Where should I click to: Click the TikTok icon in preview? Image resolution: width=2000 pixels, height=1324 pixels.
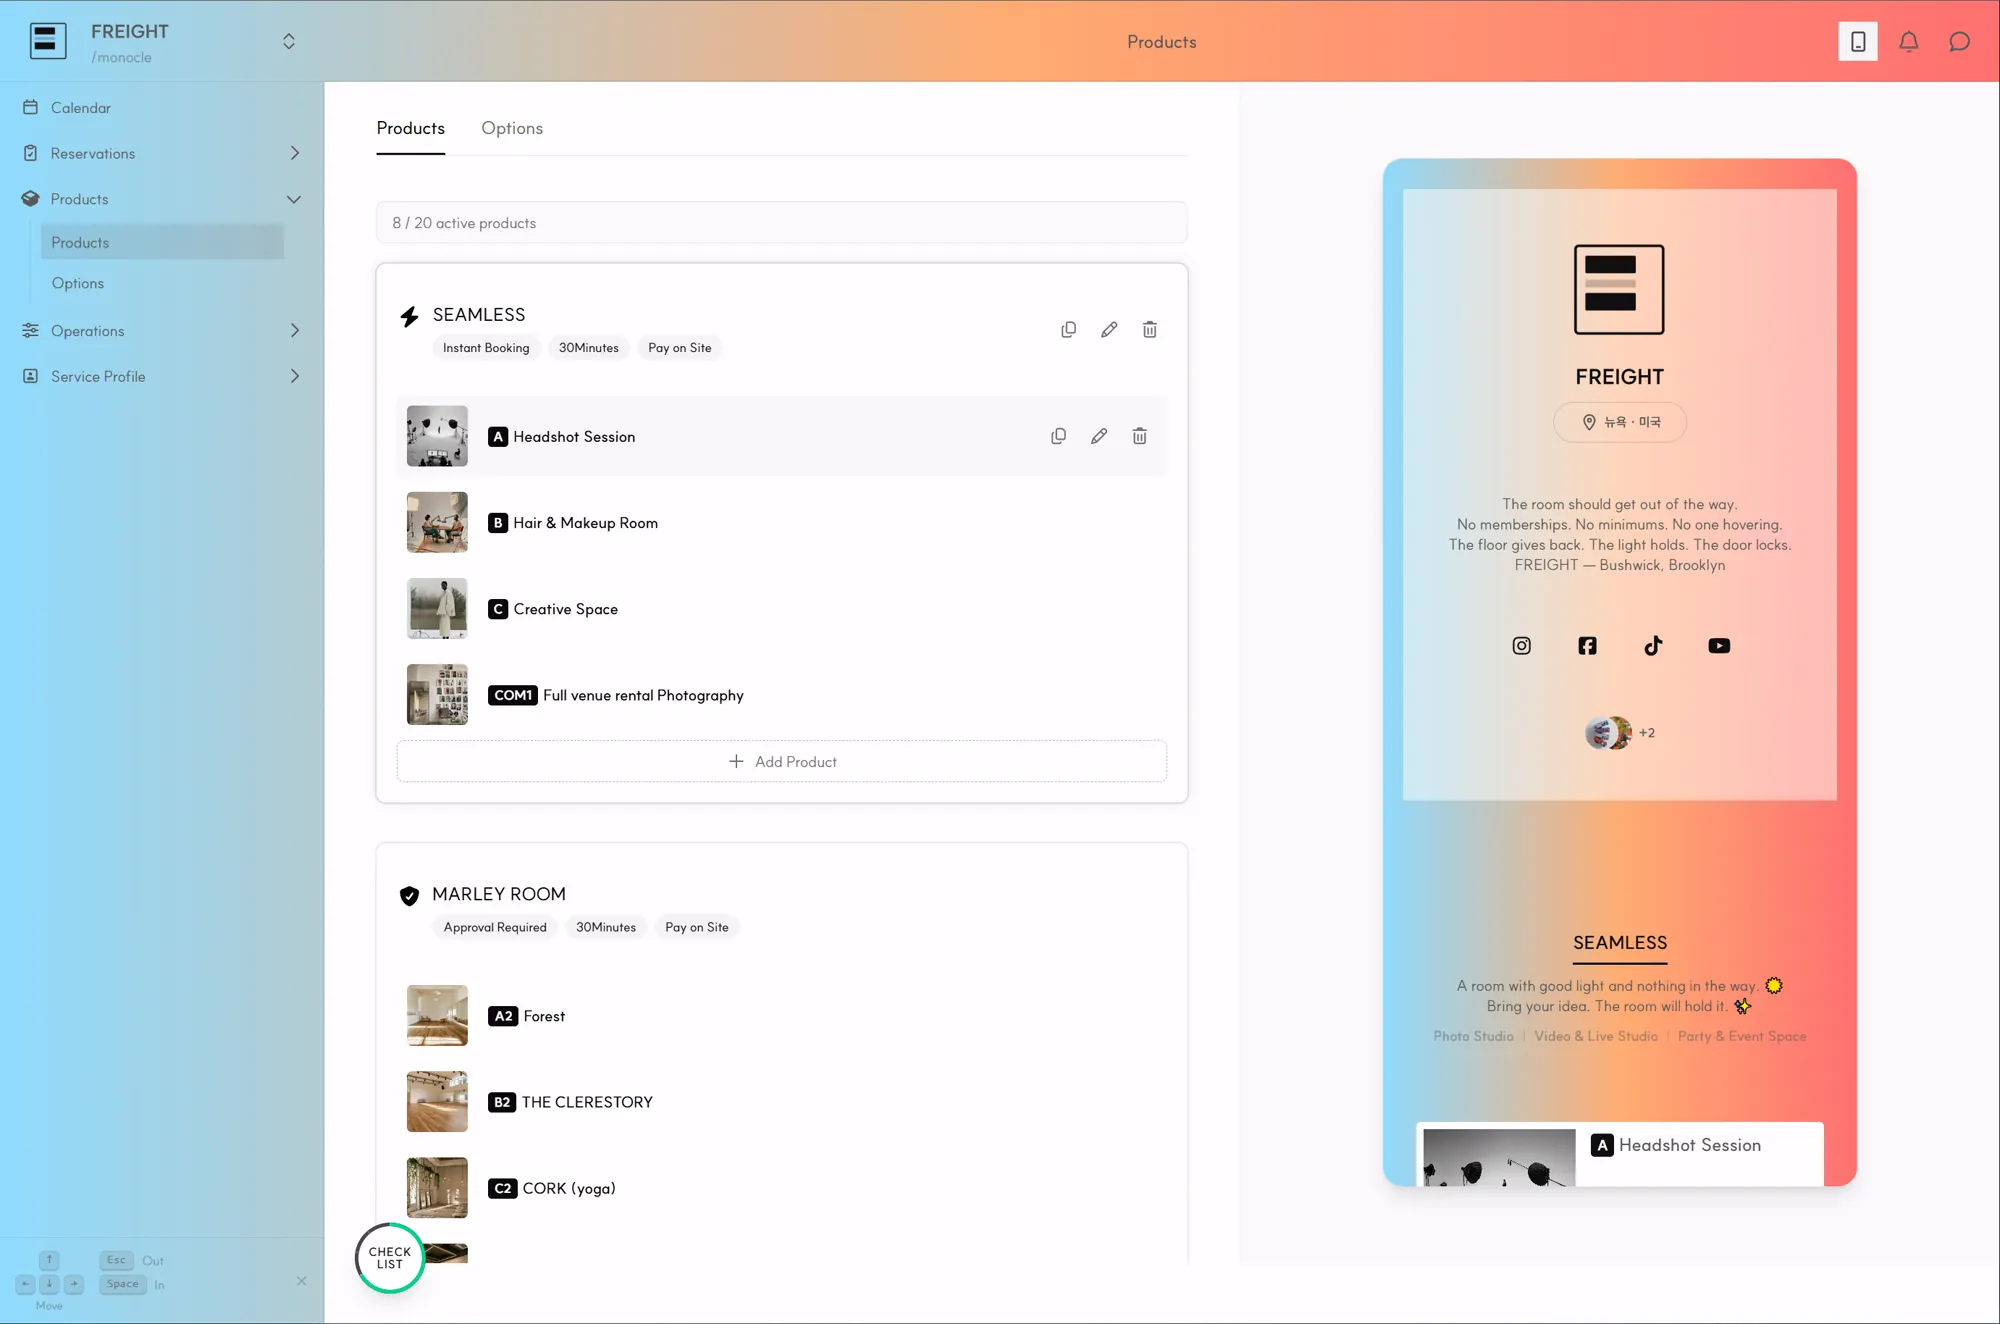(1653, 646)
